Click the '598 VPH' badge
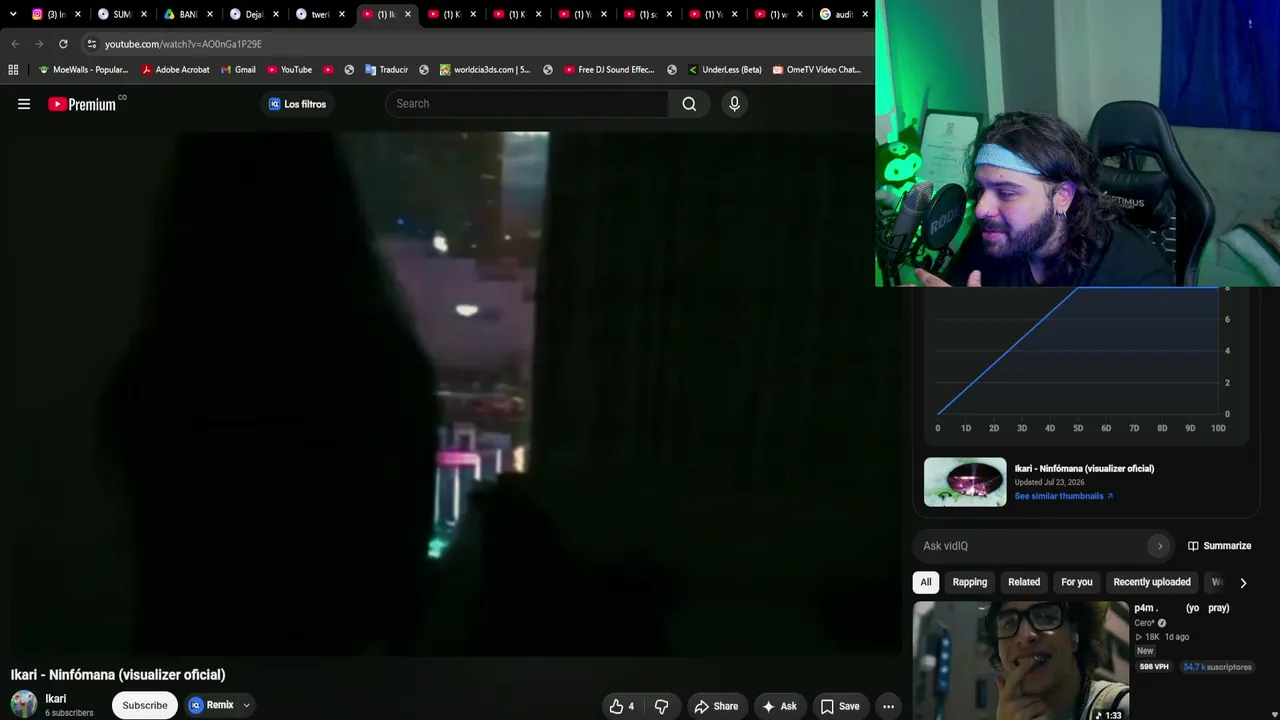This screenshot has width=1280, height=720. [1154, 667]
